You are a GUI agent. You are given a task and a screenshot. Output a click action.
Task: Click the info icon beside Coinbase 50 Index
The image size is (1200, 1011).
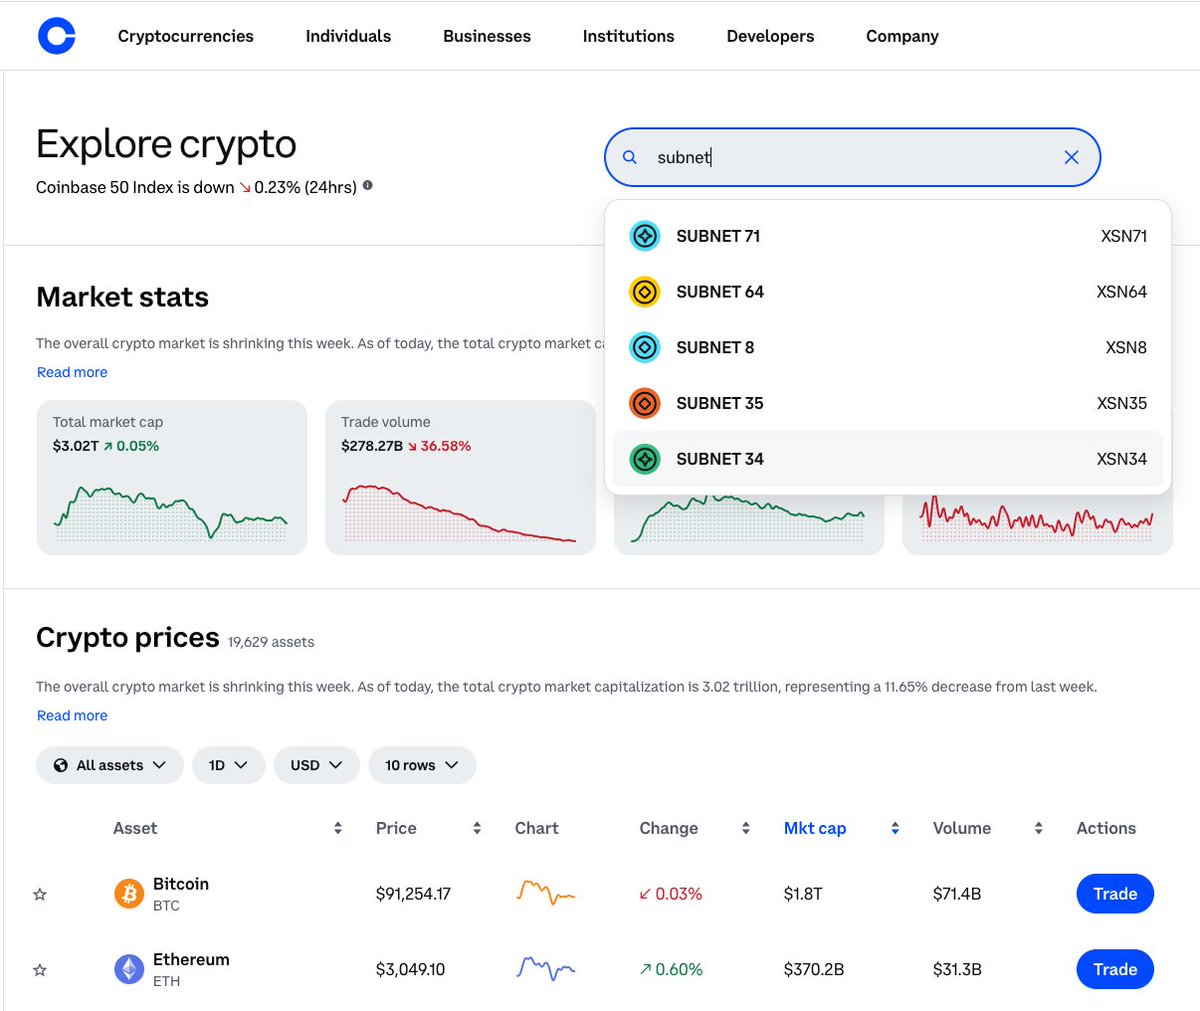click(x=368, y=186)
